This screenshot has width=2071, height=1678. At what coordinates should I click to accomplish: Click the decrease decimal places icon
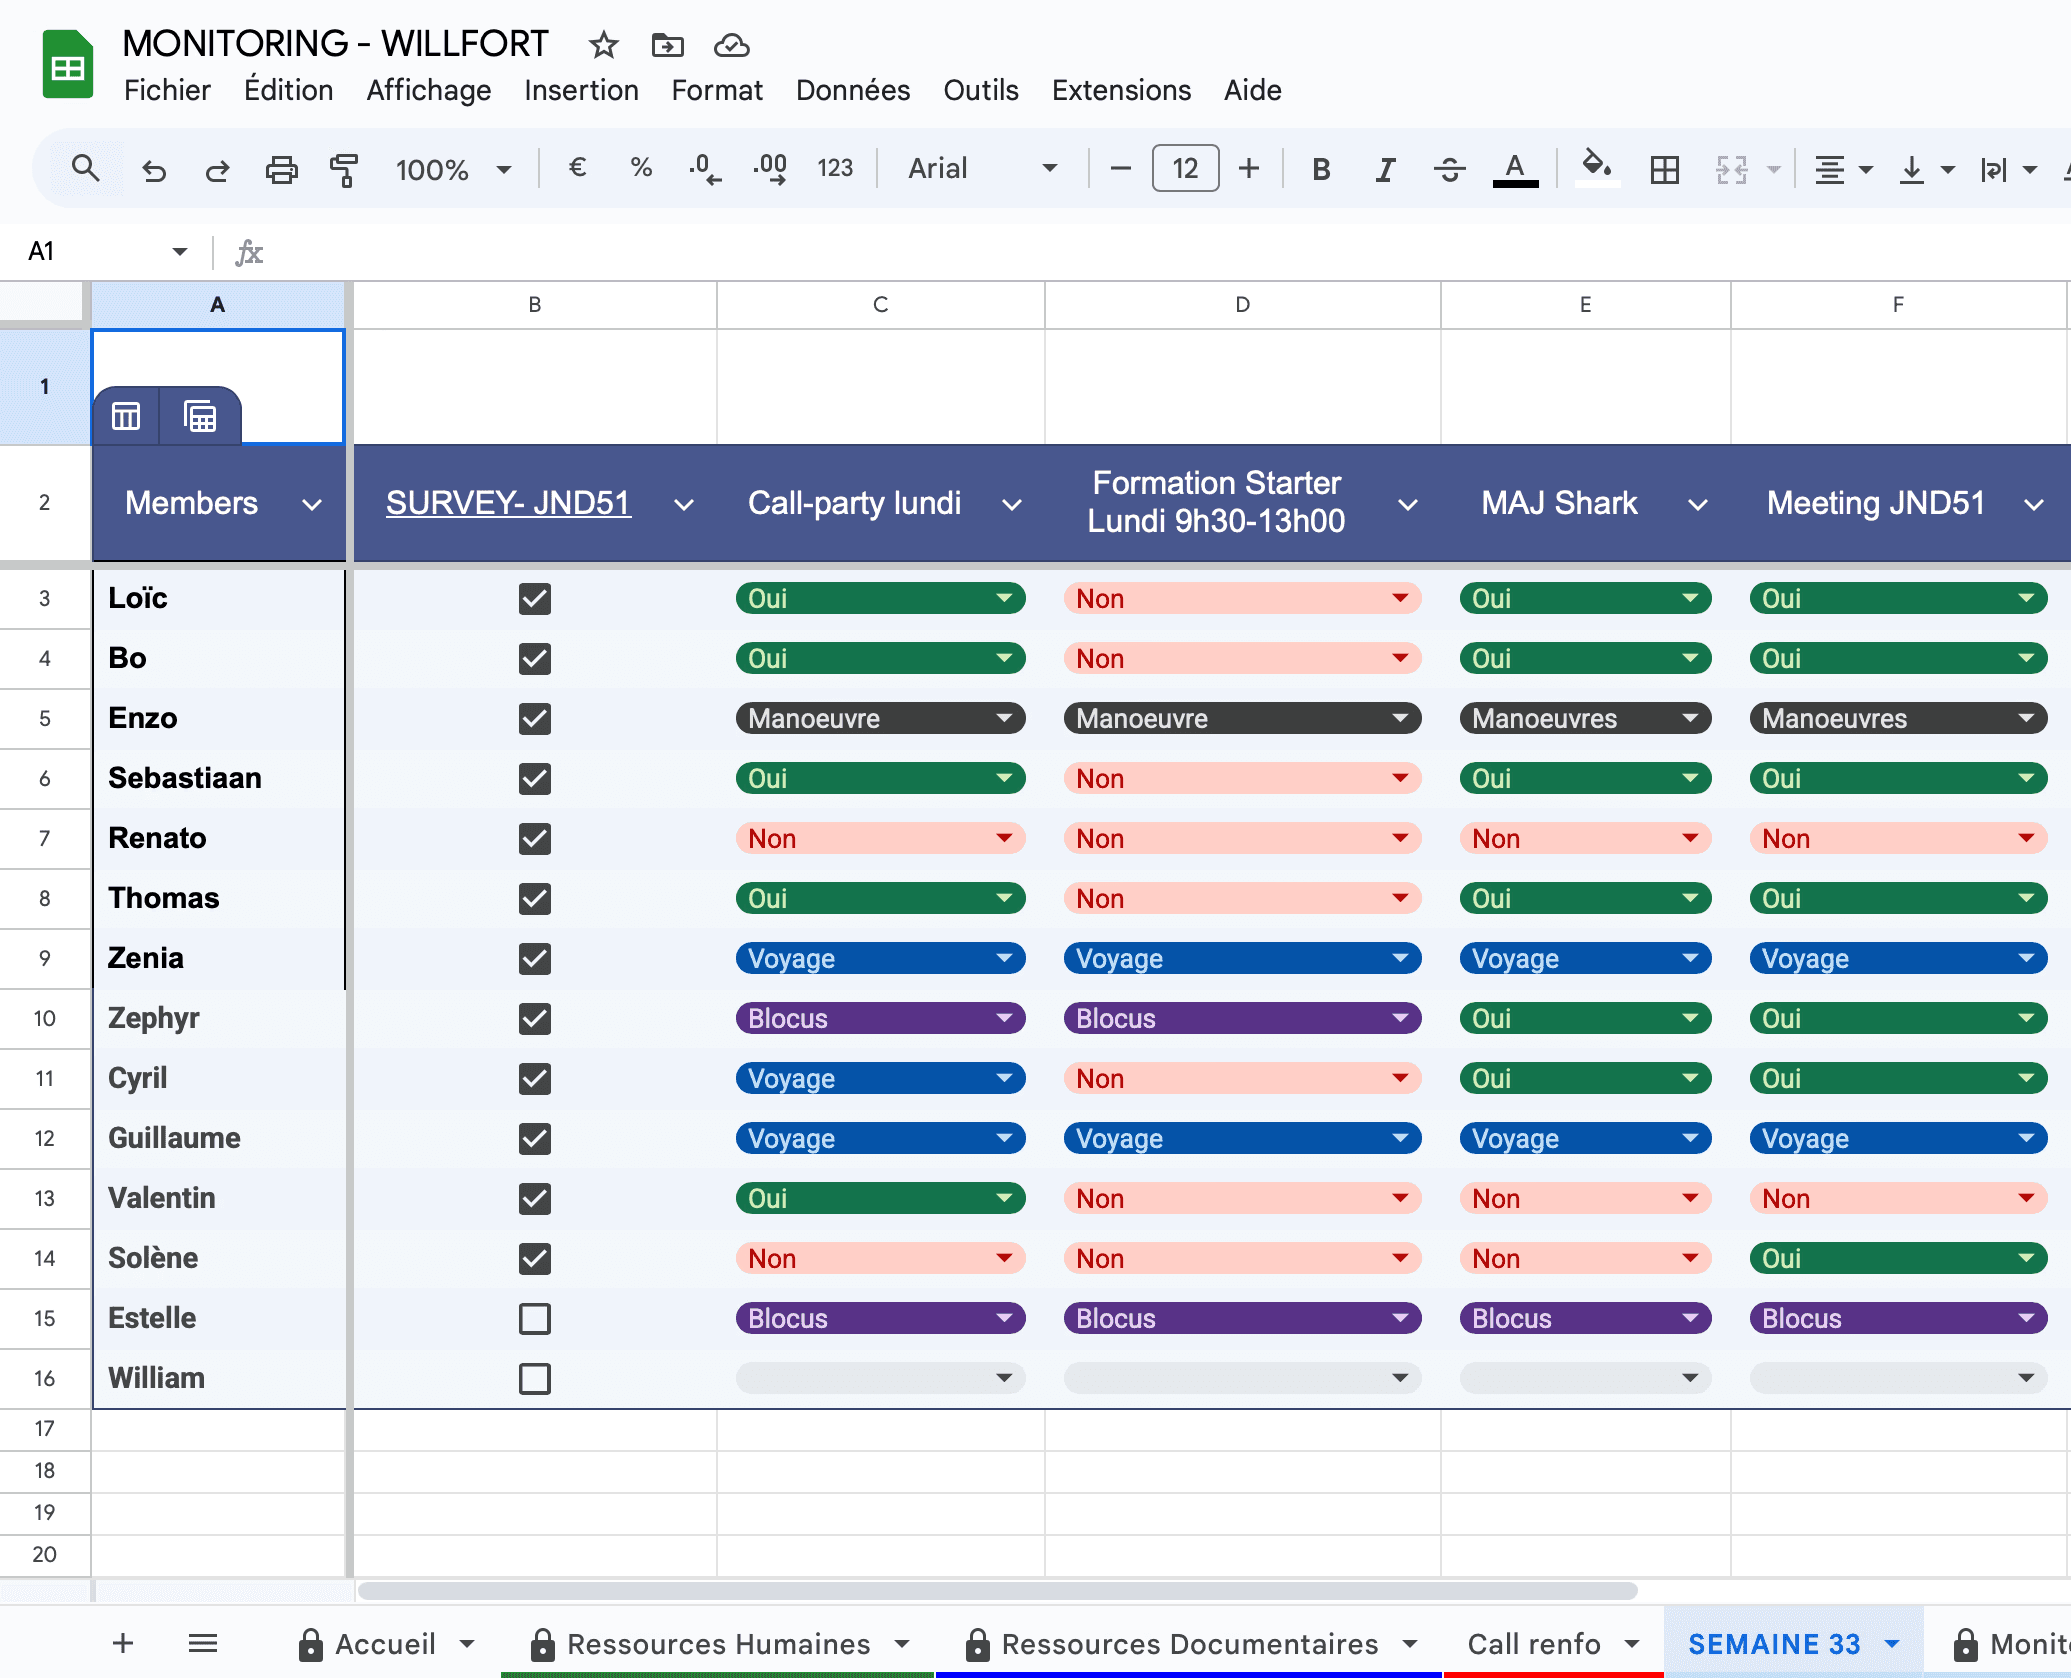(x=705, y=169)
